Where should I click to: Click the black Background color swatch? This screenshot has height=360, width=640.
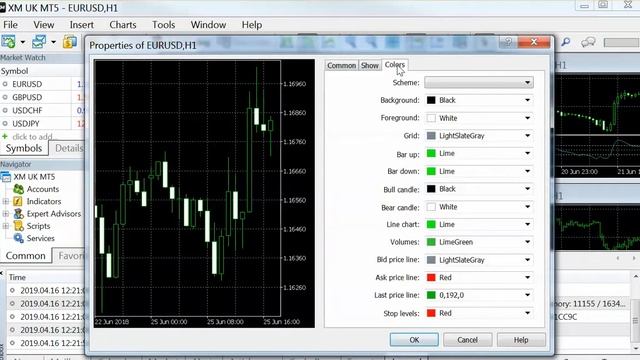click(431, 100)
